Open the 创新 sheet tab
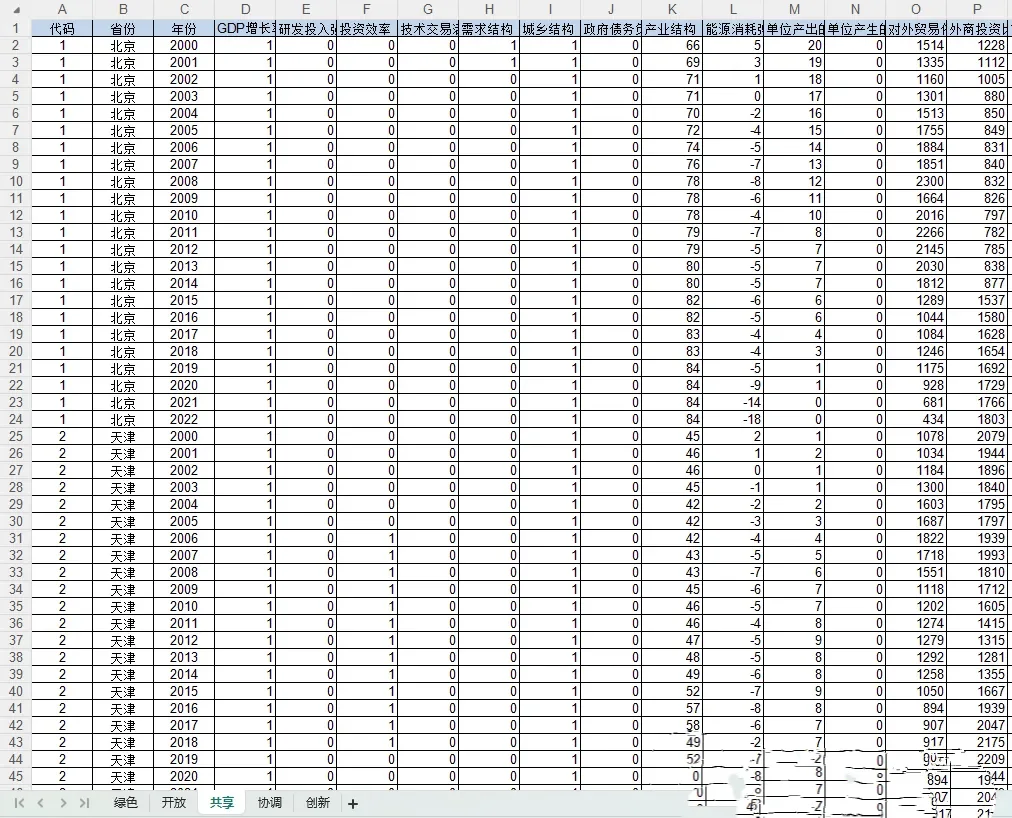 coord(318,803)
